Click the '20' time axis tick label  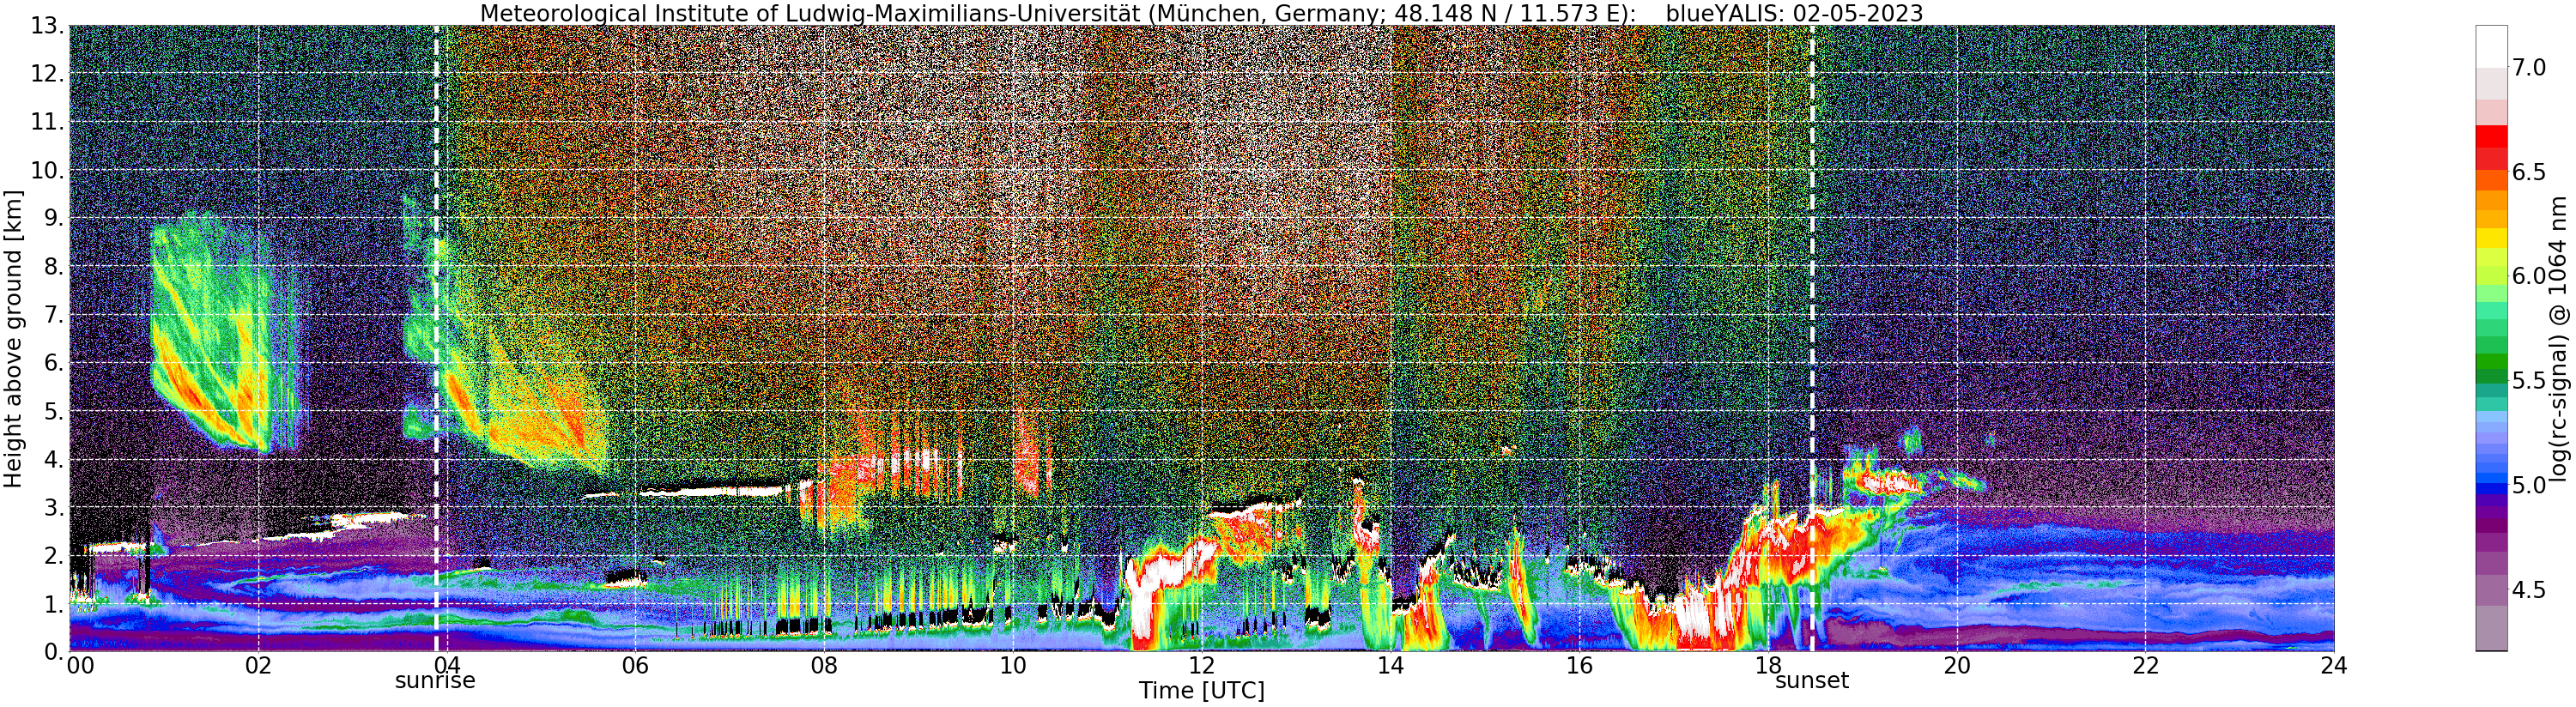1957,666
